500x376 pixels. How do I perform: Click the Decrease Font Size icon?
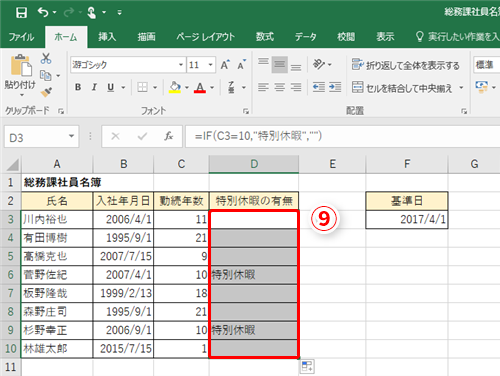[242, 65]
